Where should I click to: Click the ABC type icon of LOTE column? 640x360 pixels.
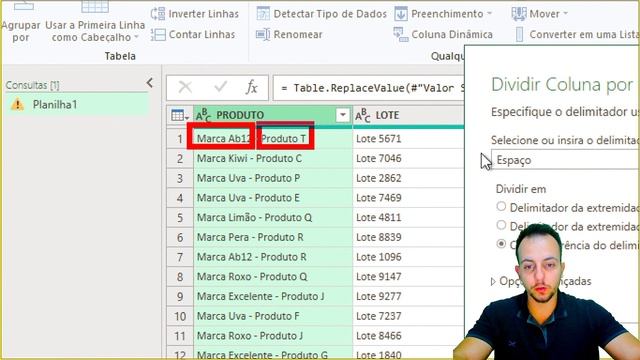[x=362, y=116]
